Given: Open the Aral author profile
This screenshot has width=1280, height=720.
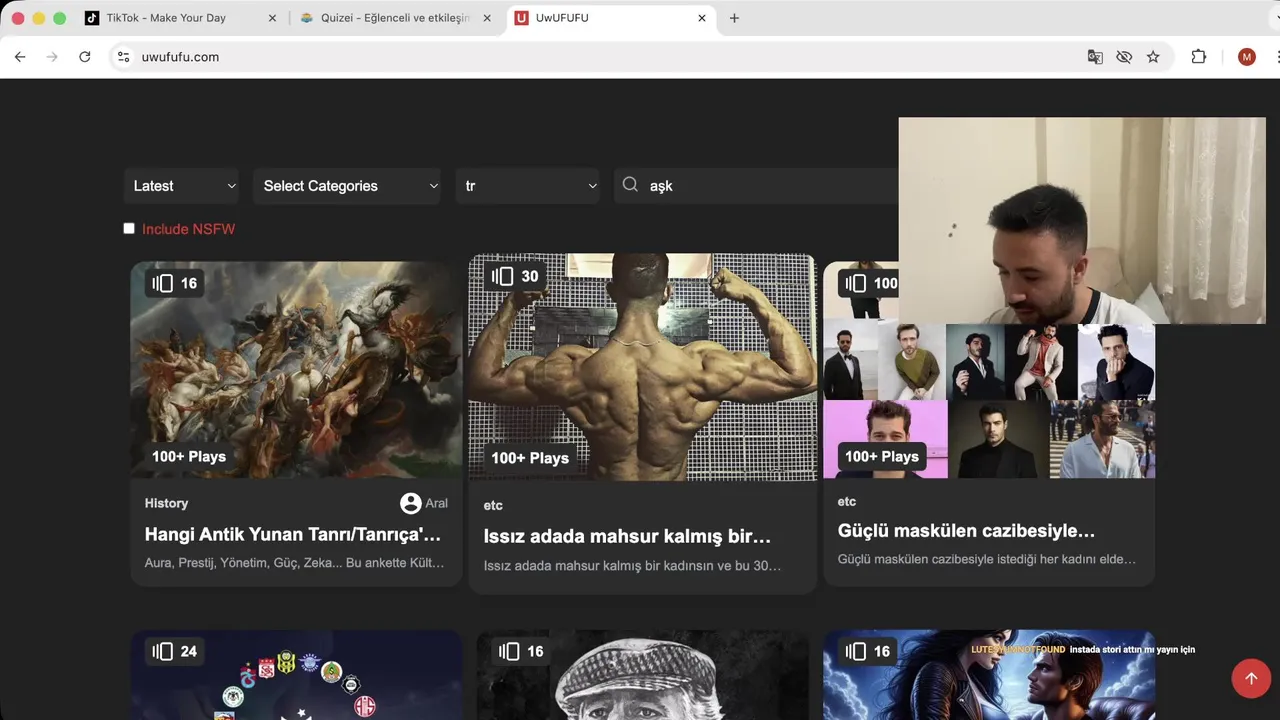Looking at the screenshot, I should tap(436, 503).
